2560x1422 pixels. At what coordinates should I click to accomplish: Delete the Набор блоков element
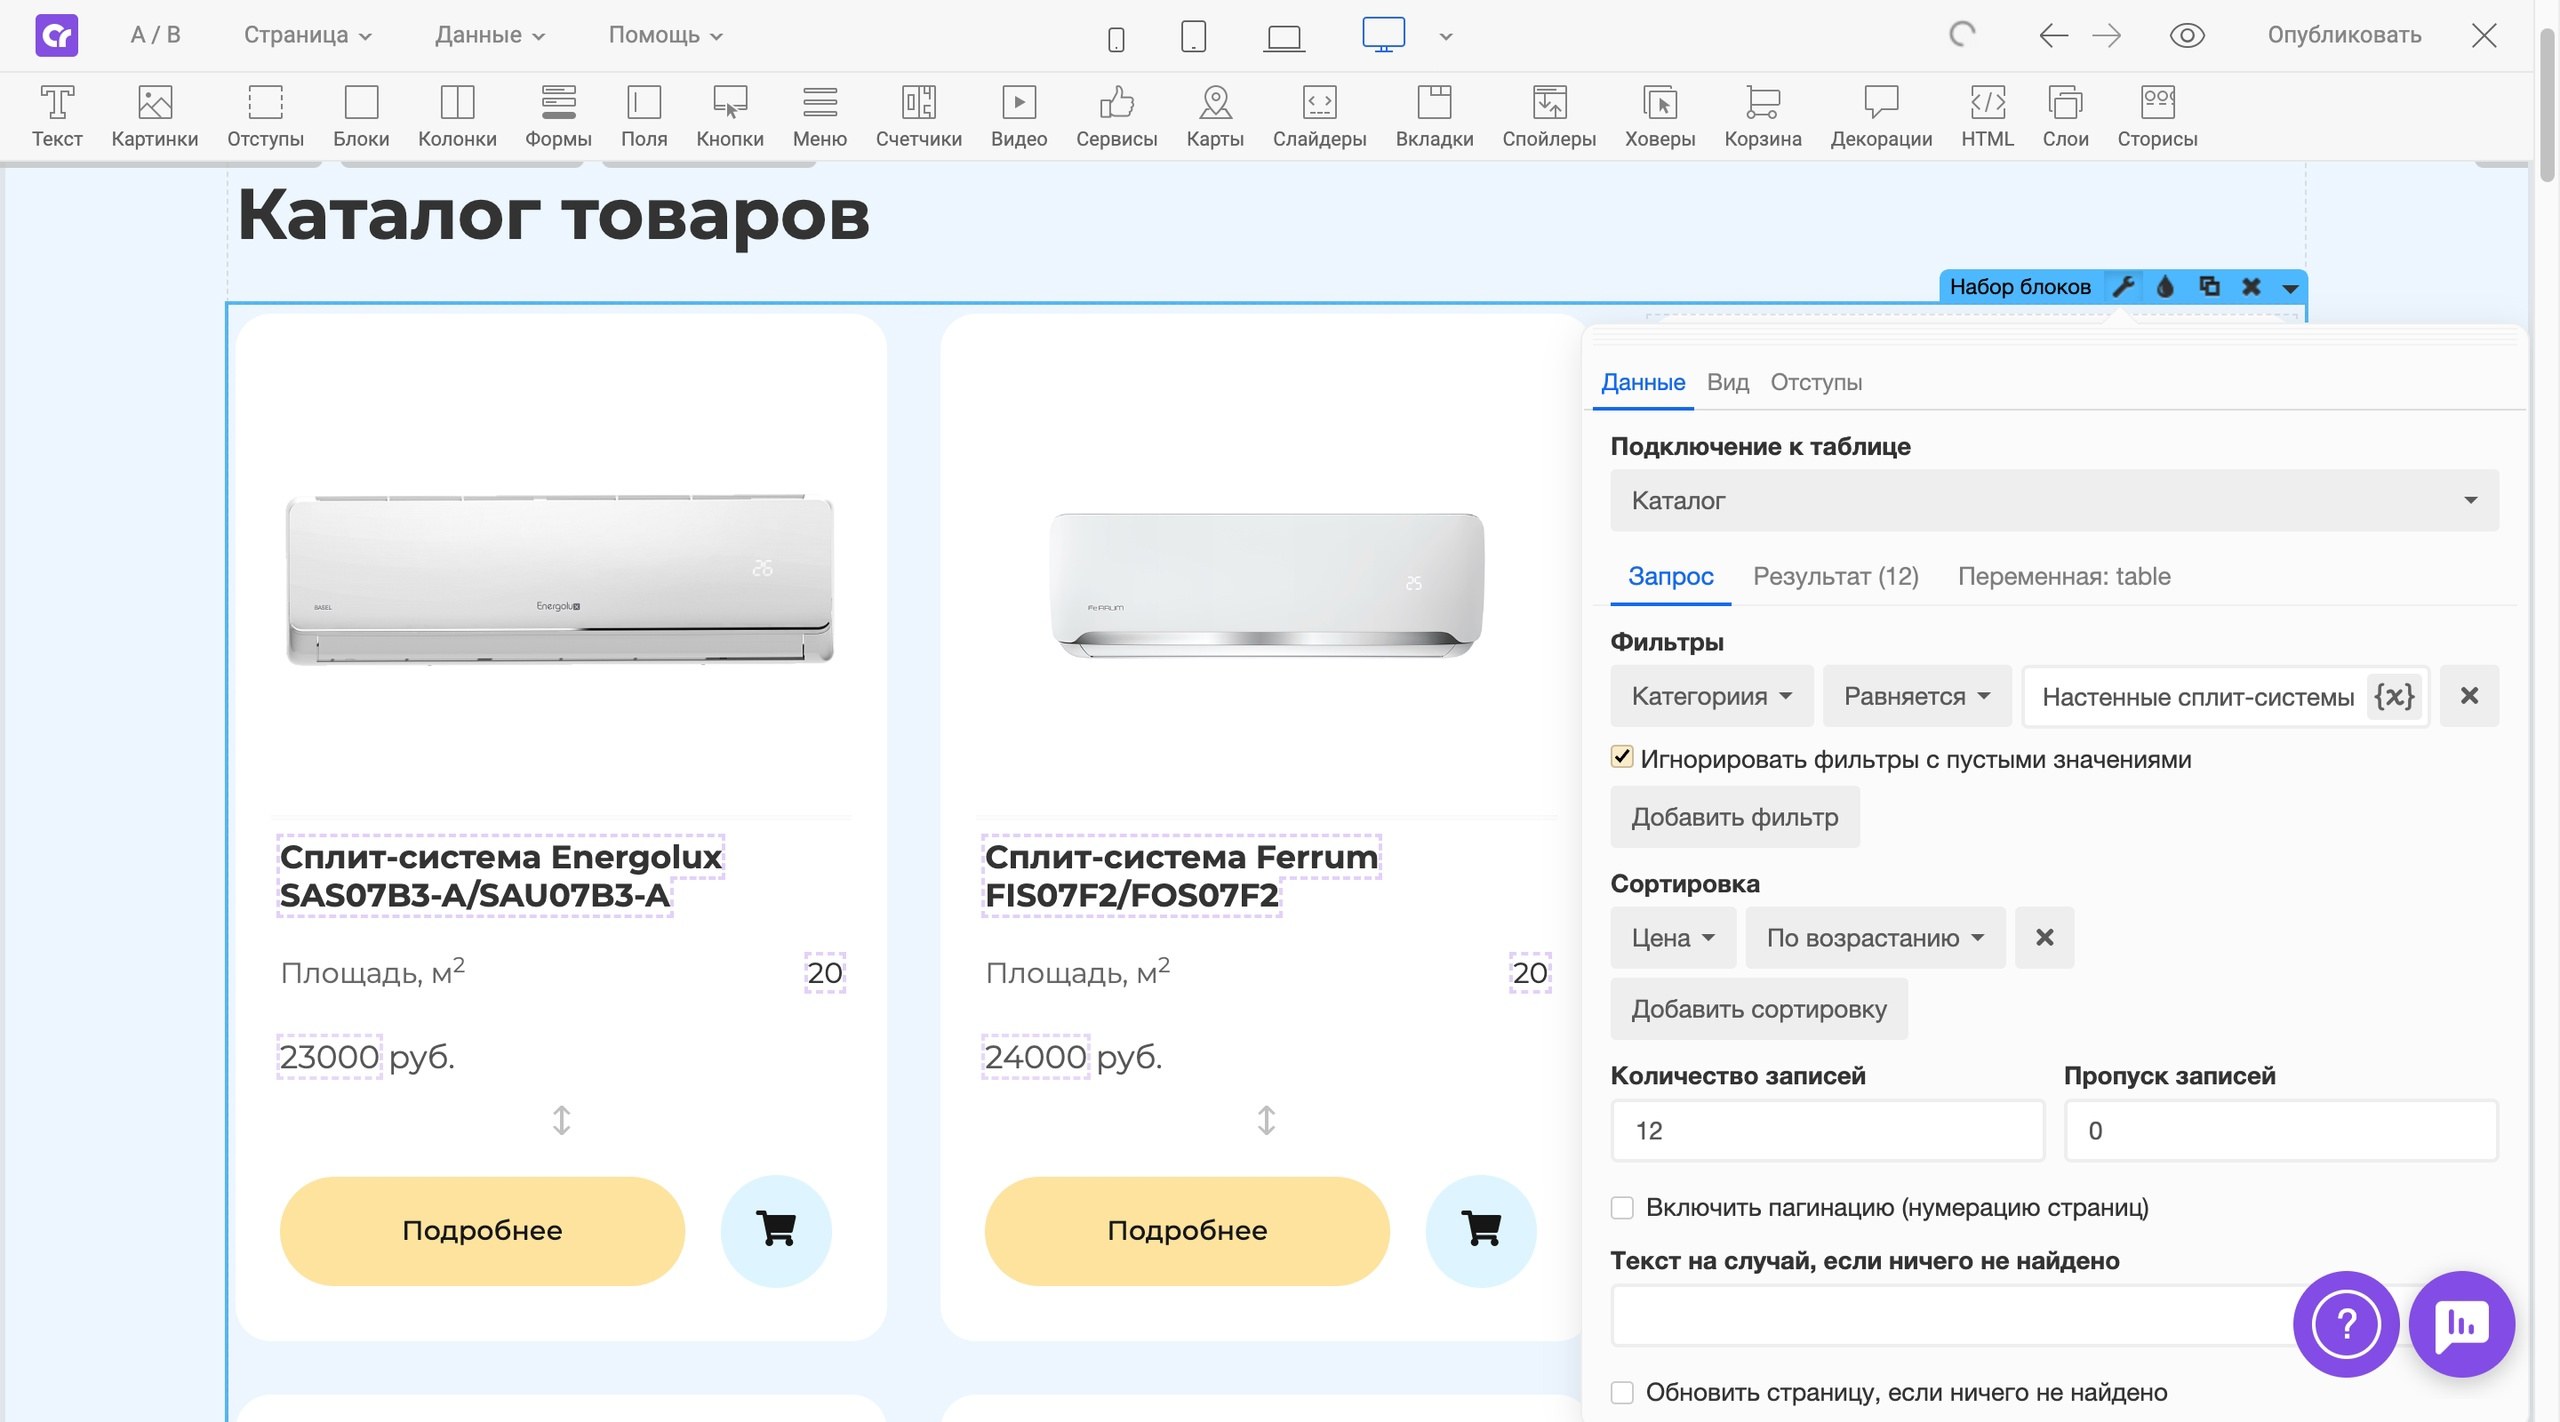2251,287
